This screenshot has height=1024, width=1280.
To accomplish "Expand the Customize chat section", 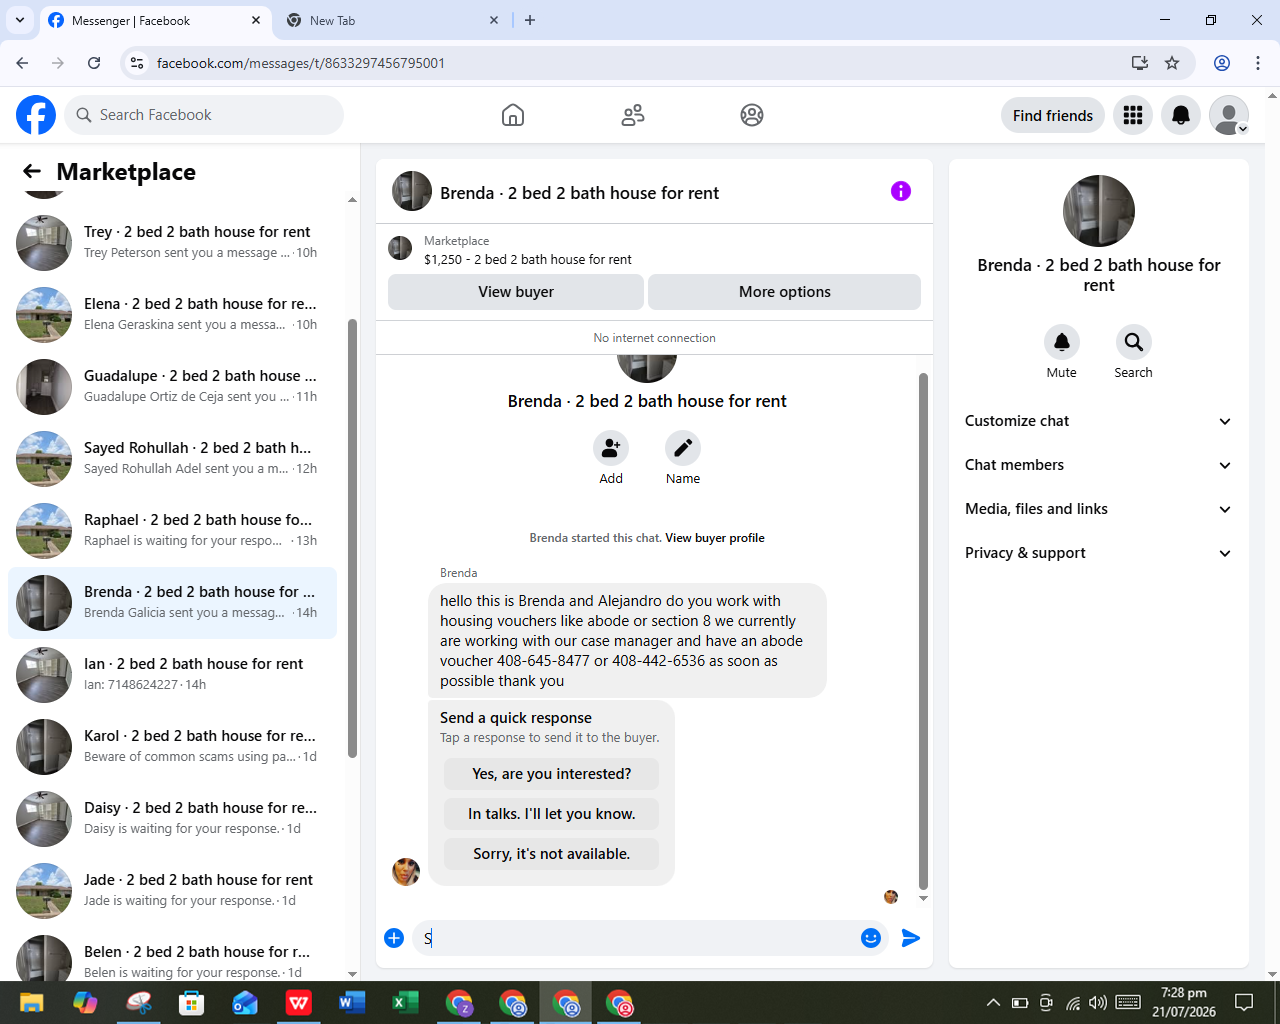I will (x=1098, y=421).
